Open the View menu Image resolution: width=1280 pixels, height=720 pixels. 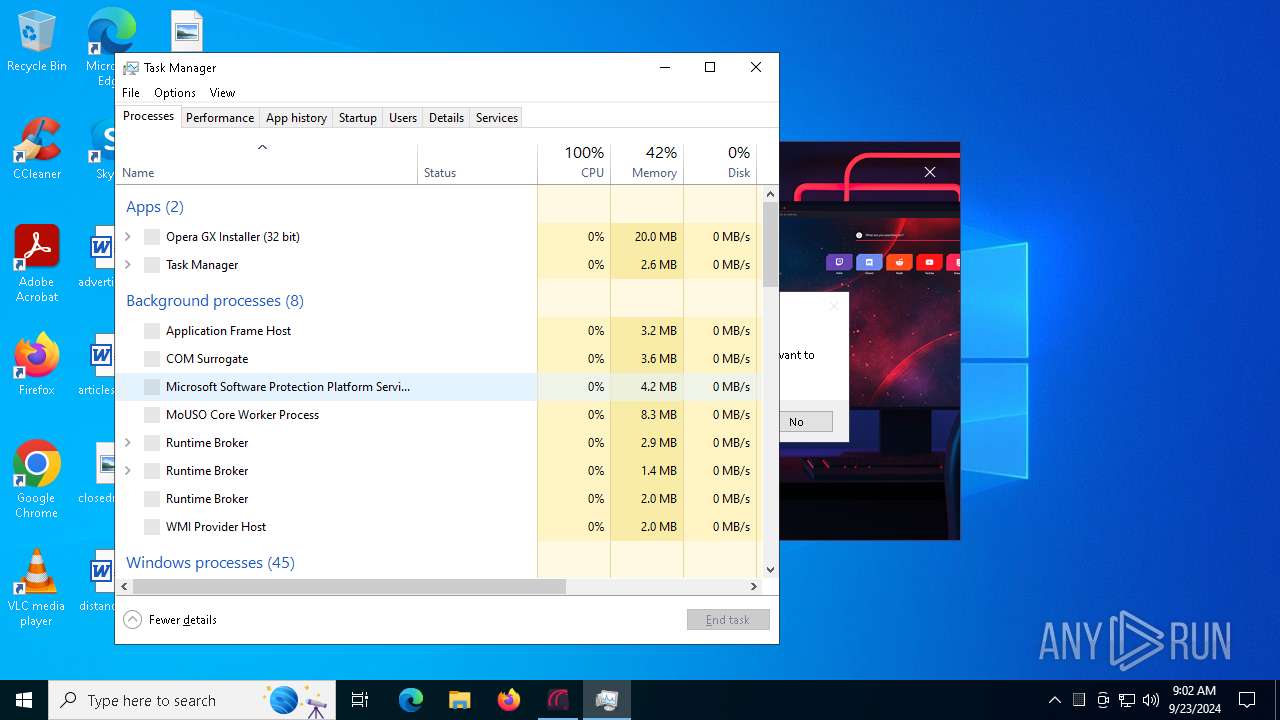pyautogui.click(x=222, y=93)
